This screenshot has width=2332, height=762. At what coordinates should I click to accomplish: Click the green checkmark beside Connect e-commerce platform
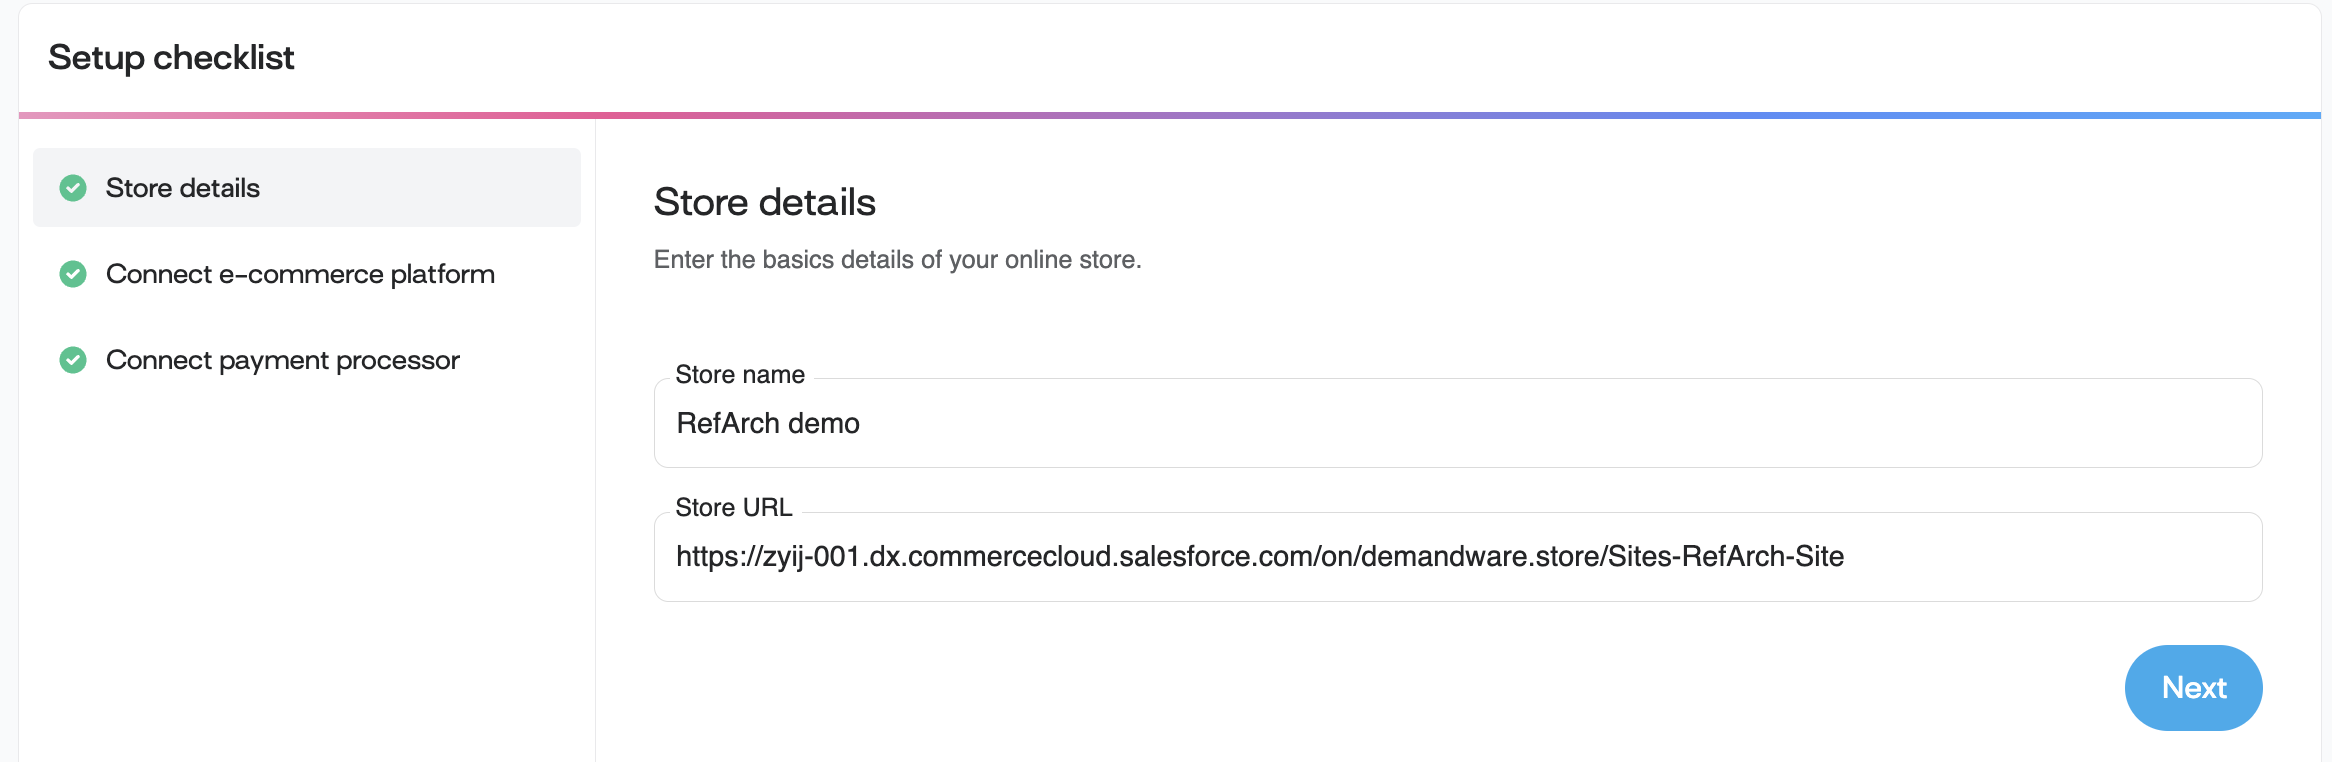coord(72,274)
